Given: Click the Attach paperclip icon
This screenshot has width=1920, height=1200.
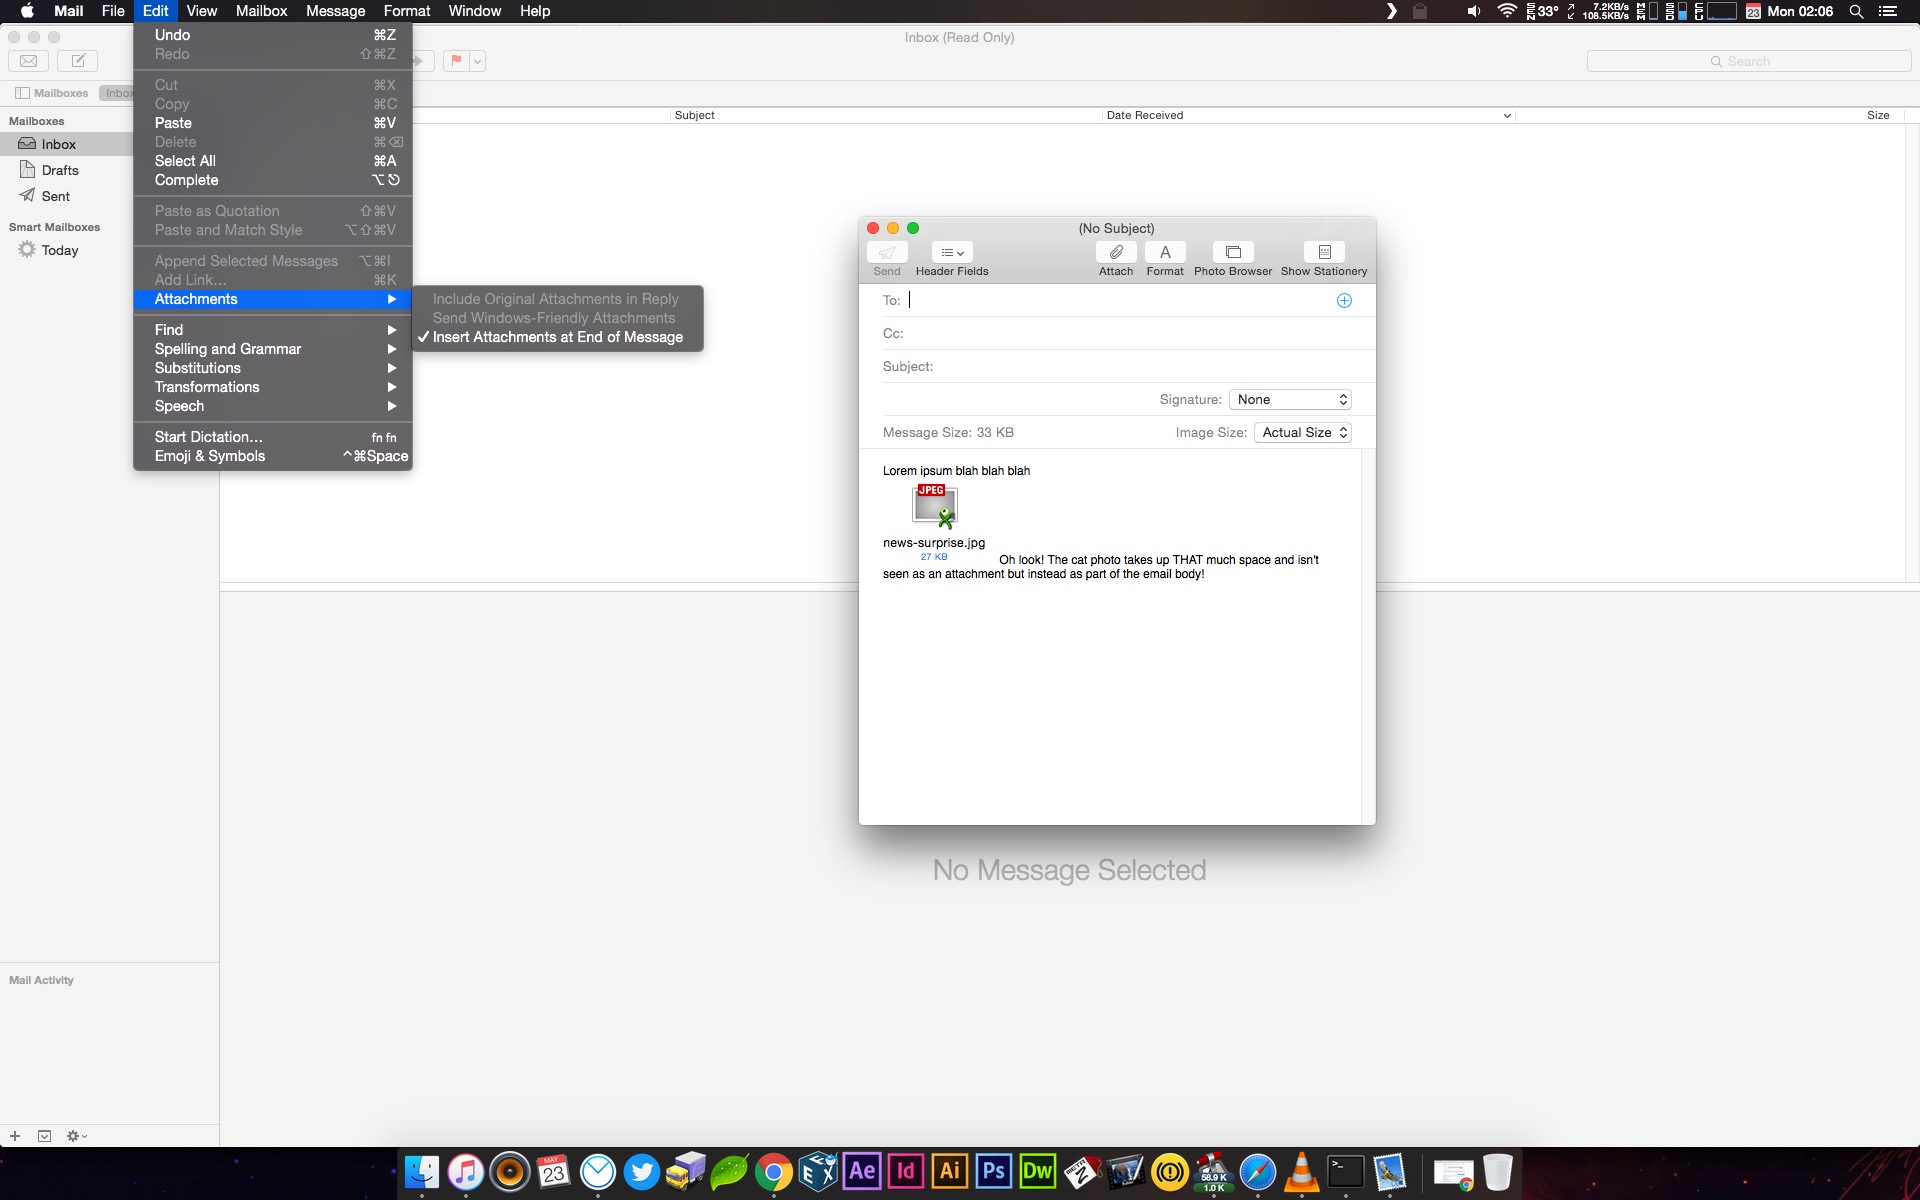Looking at the screenshot, I should (1115, 253).
